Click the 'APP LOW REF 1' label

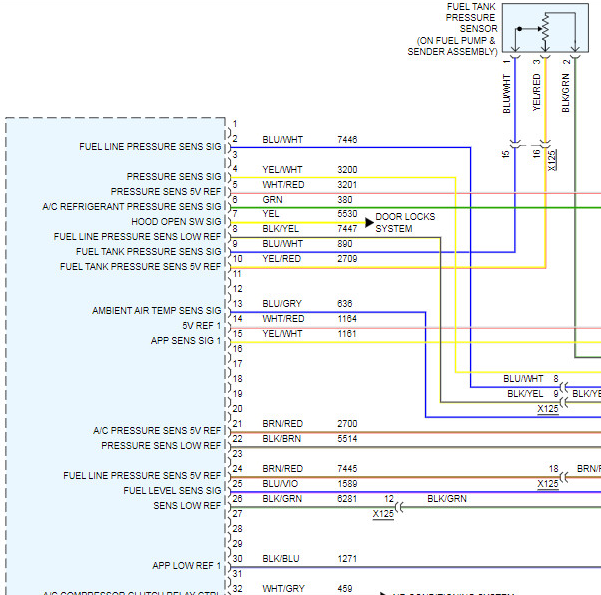pyautogui.click(x=187, y=565)
